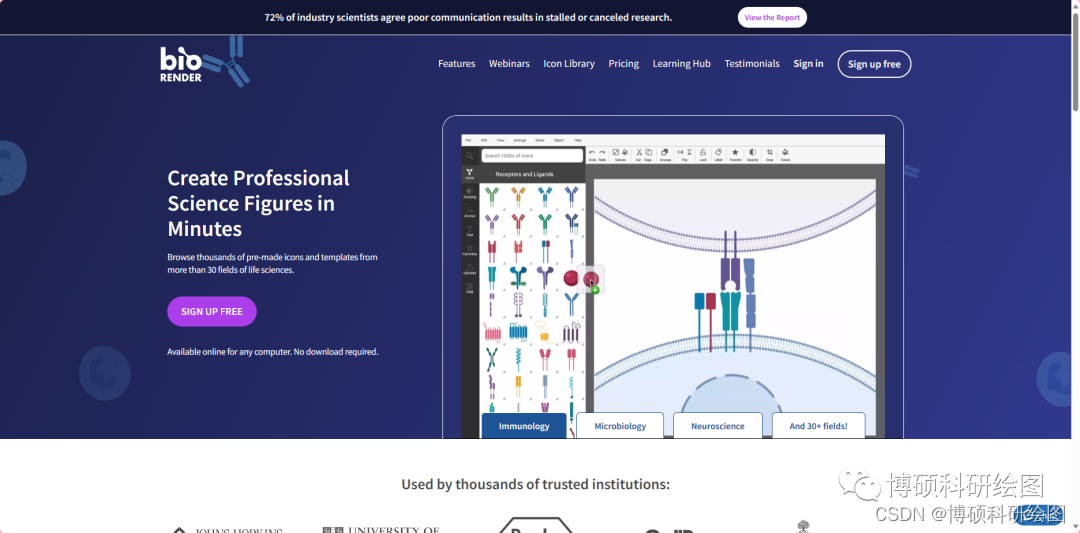Click the scrollbar up arrow
Viewport: 1080px width, 533px height.
click(1075, 6)
